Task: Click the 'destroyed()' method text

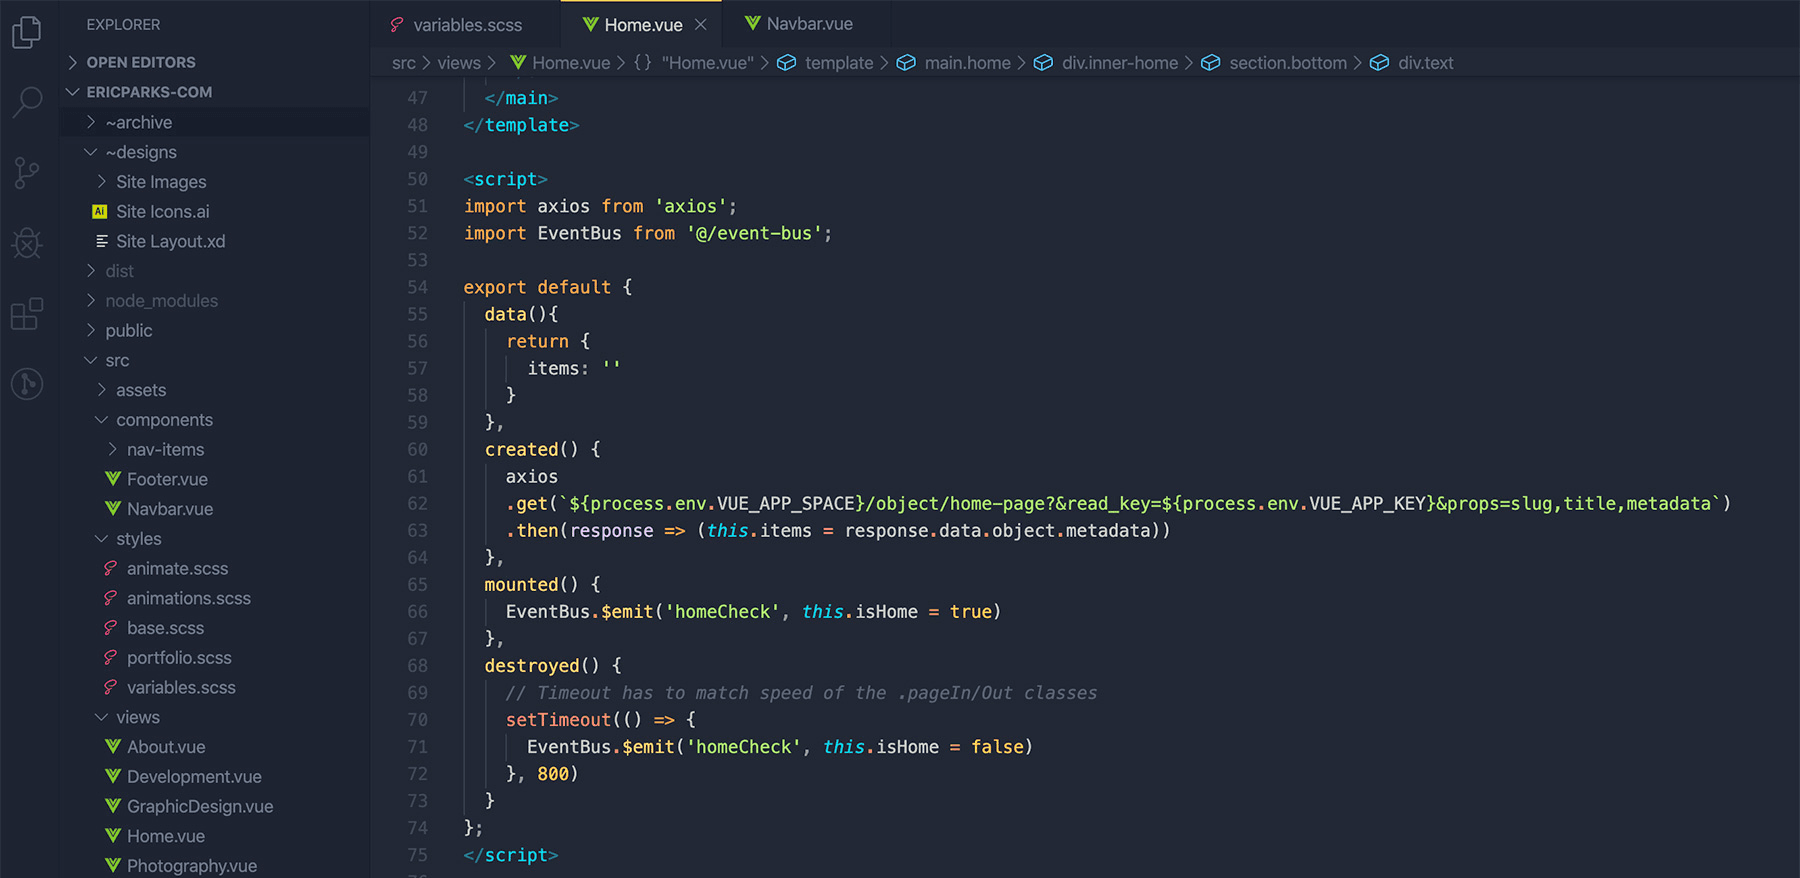Action: pos(542,666)
